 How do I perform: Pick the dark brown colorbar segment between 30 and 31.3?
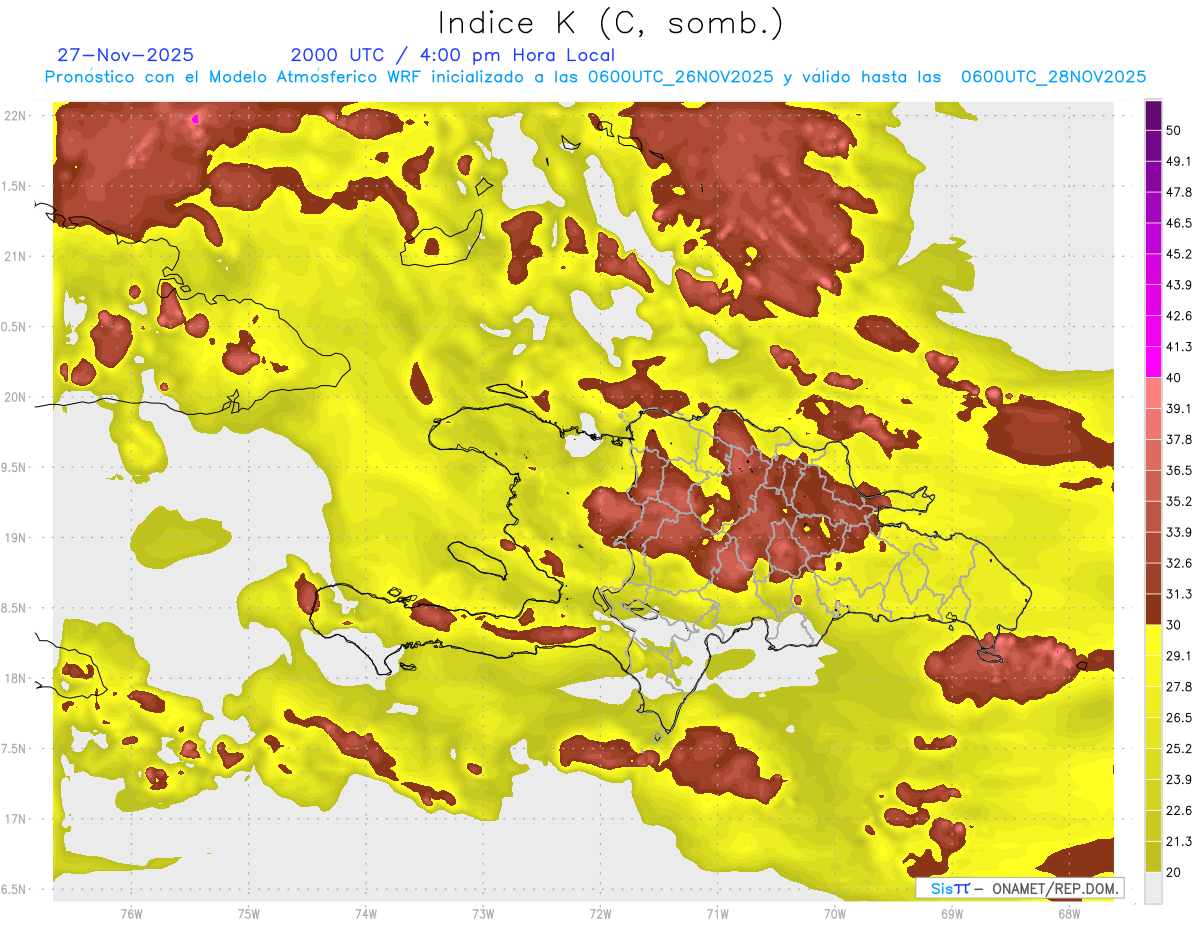(1153, 609)
